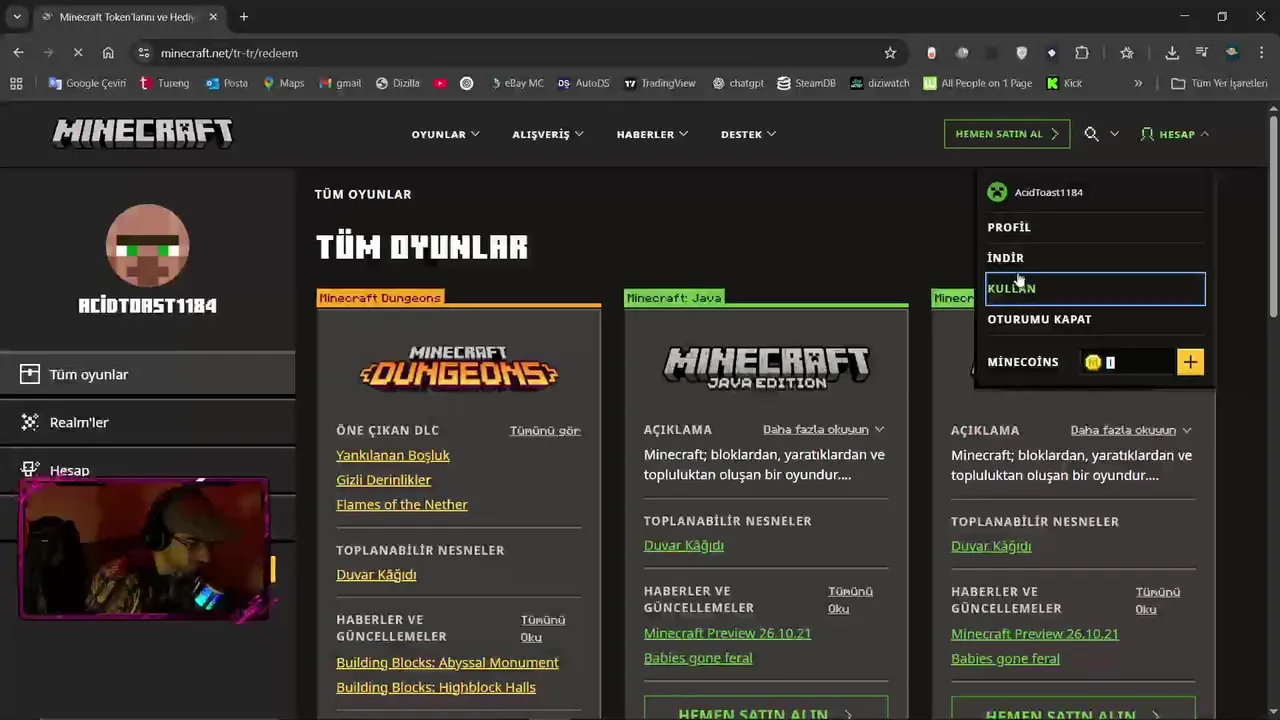
Task: Expand the ALIŞVERİŞ navigation dropdown
Action: (x=548, y=134)
